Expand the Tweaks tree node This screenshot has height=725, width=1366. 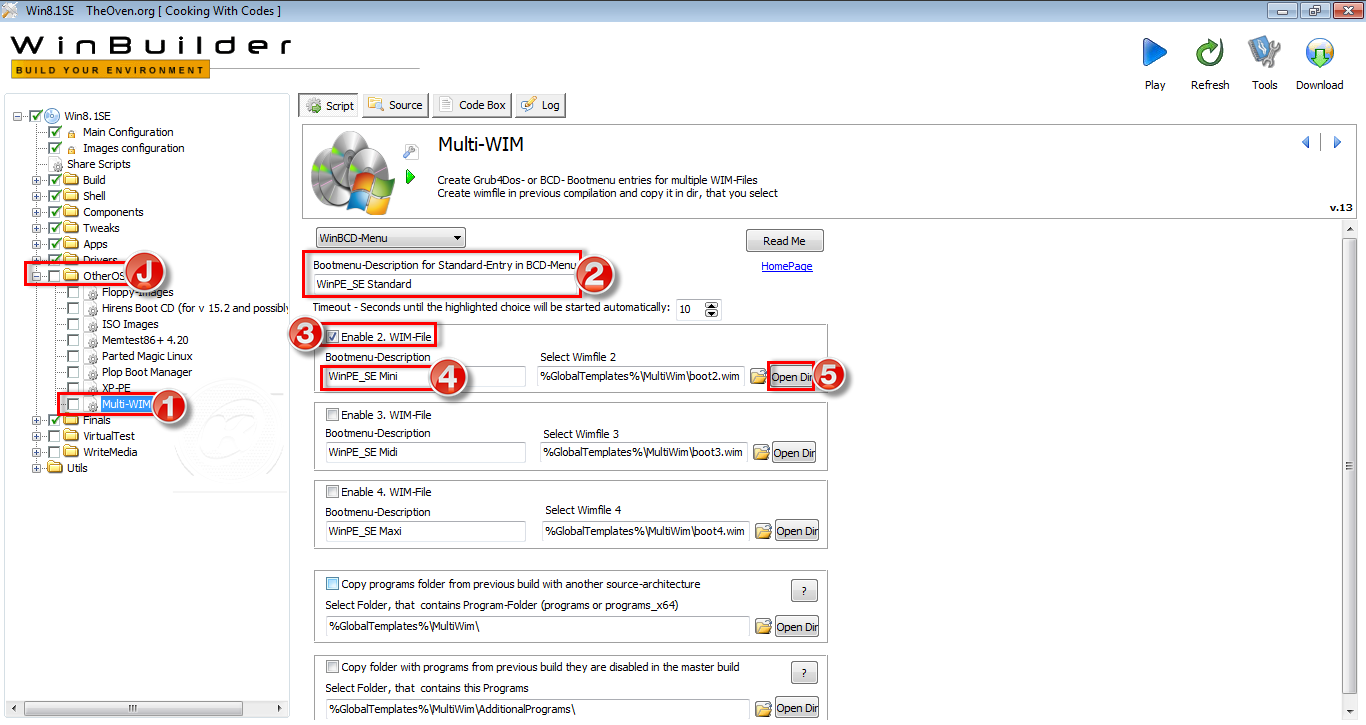[x=37, y=228]
